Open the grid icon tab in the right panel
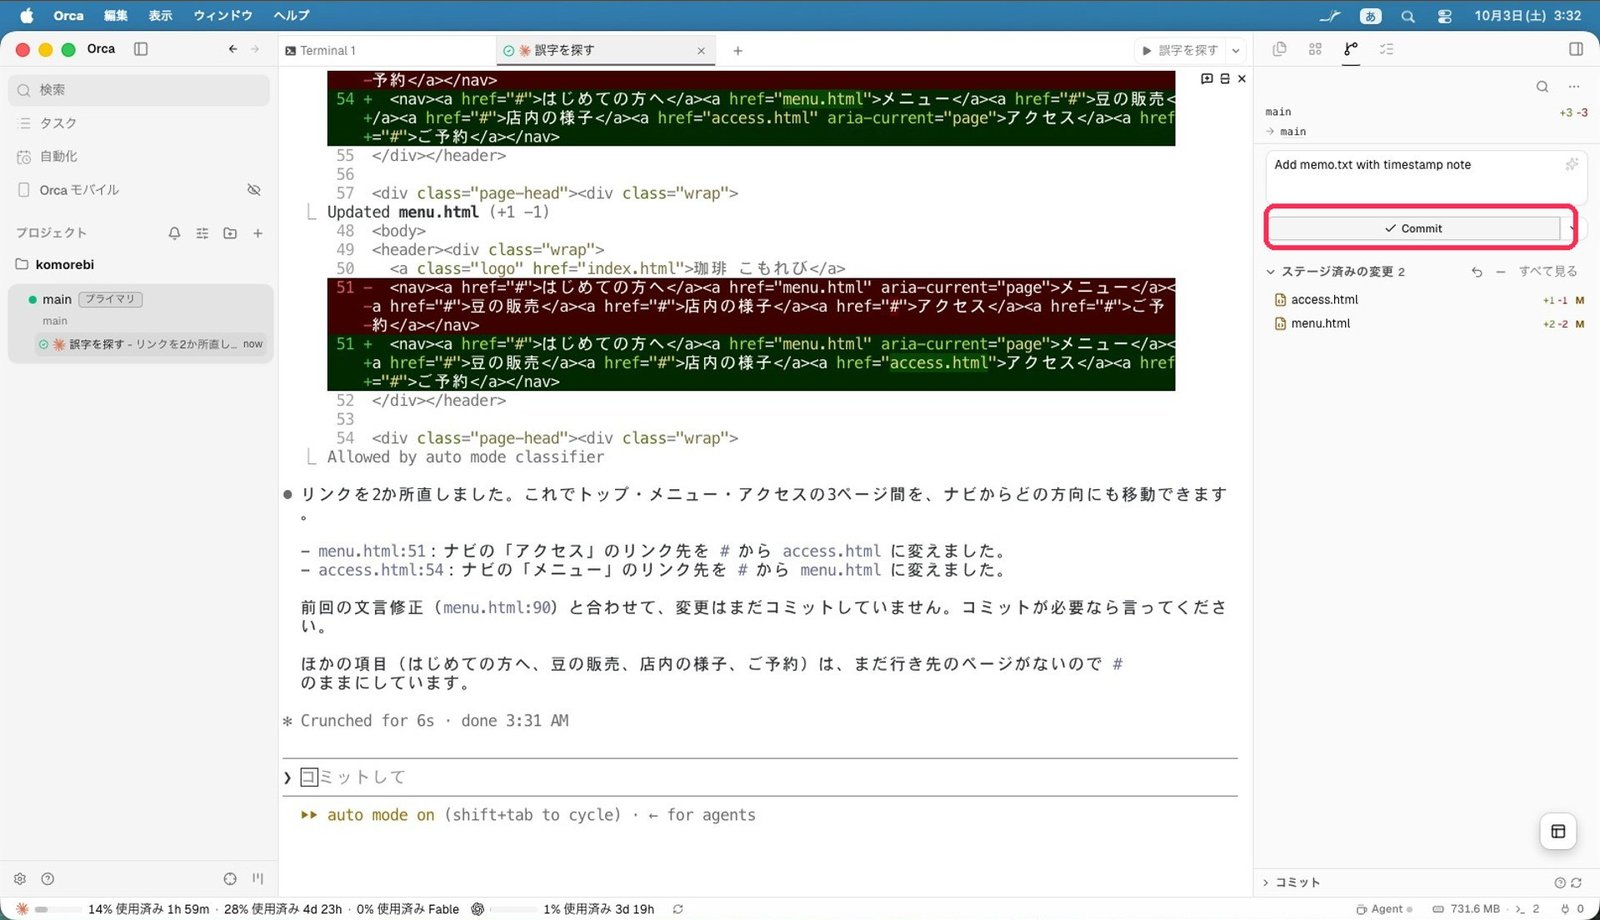 pos(1315,49)
